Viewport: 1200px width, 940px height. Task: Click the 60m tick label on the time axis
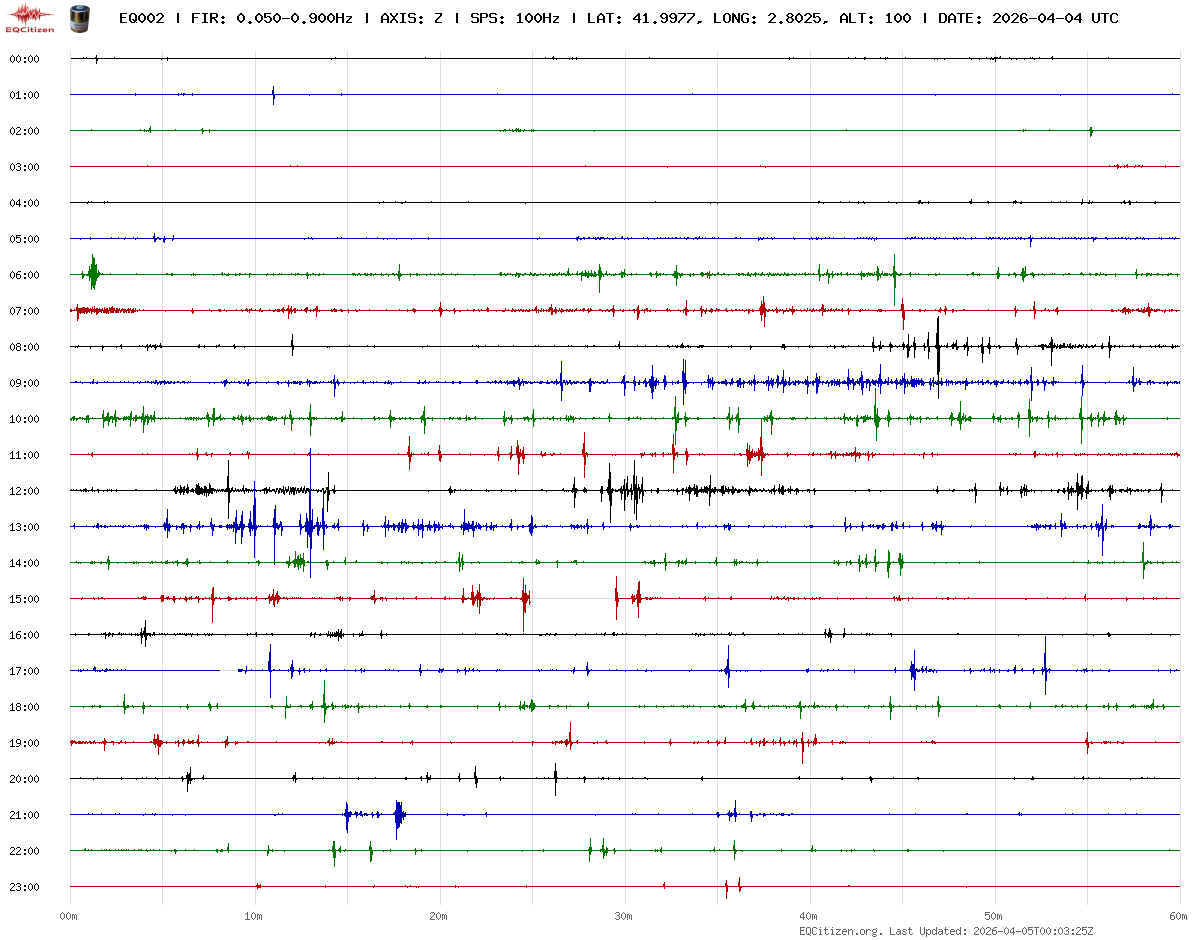click(1179, 915)
